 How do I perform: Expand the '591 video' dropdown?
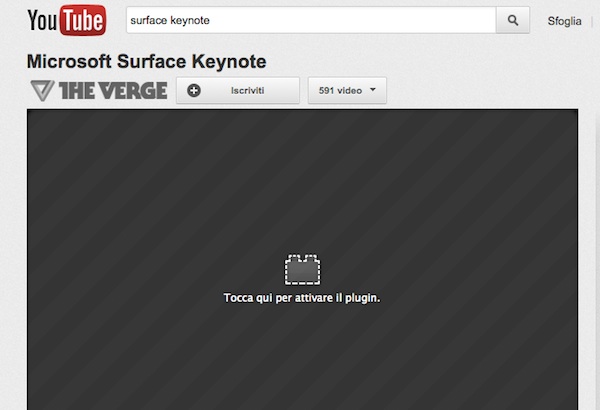347,90
